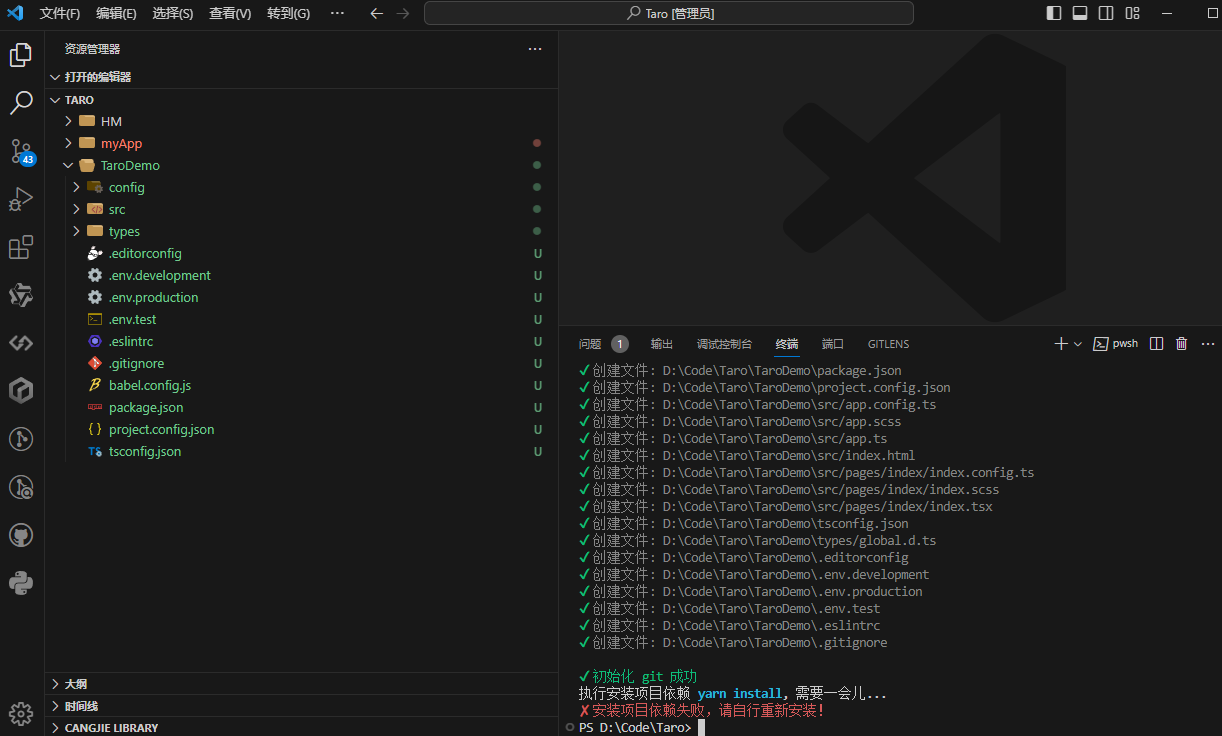
Task: Toggle primary side bar visibility
Action: 1054,13
